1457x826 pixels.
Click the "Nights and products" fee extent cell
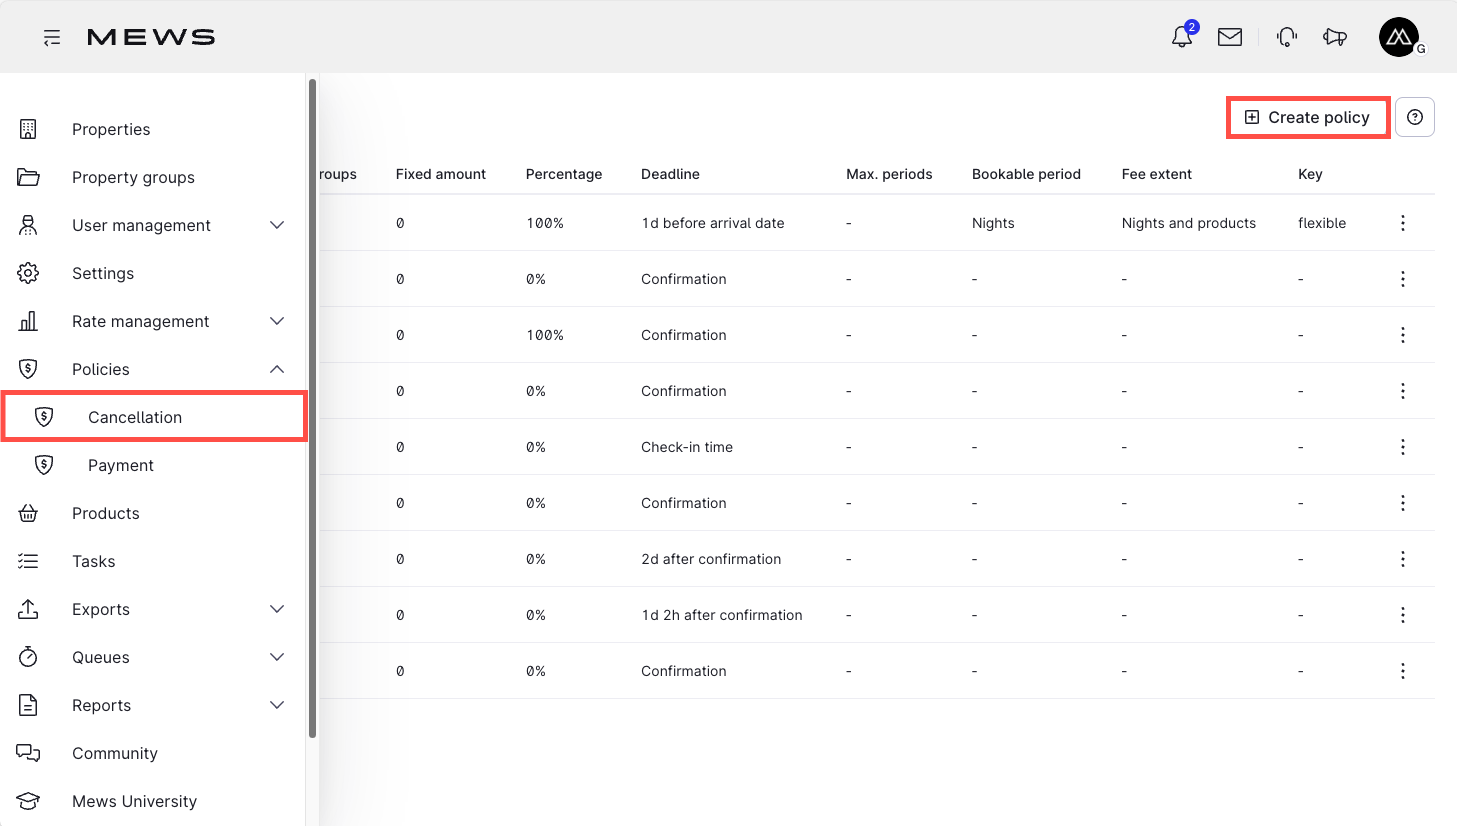(1189, 223)
